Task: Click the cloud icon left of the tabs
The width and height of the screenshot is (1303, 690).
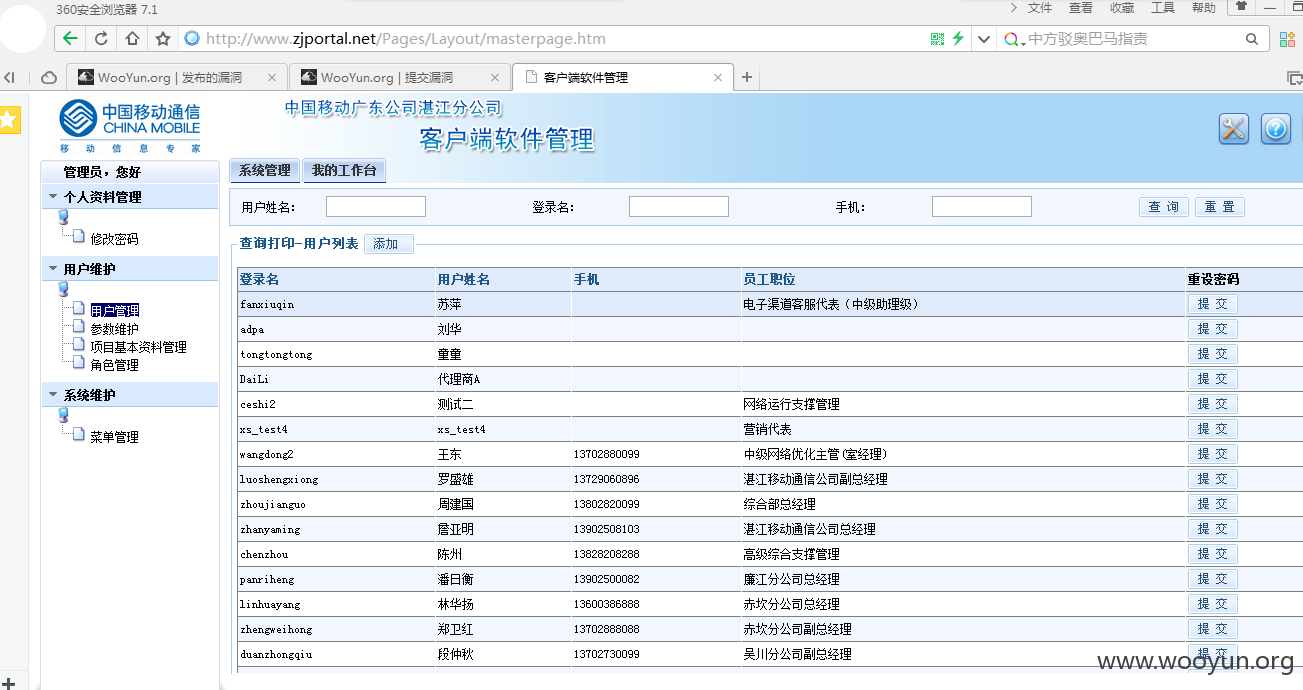Action: [x=48, y=77]
